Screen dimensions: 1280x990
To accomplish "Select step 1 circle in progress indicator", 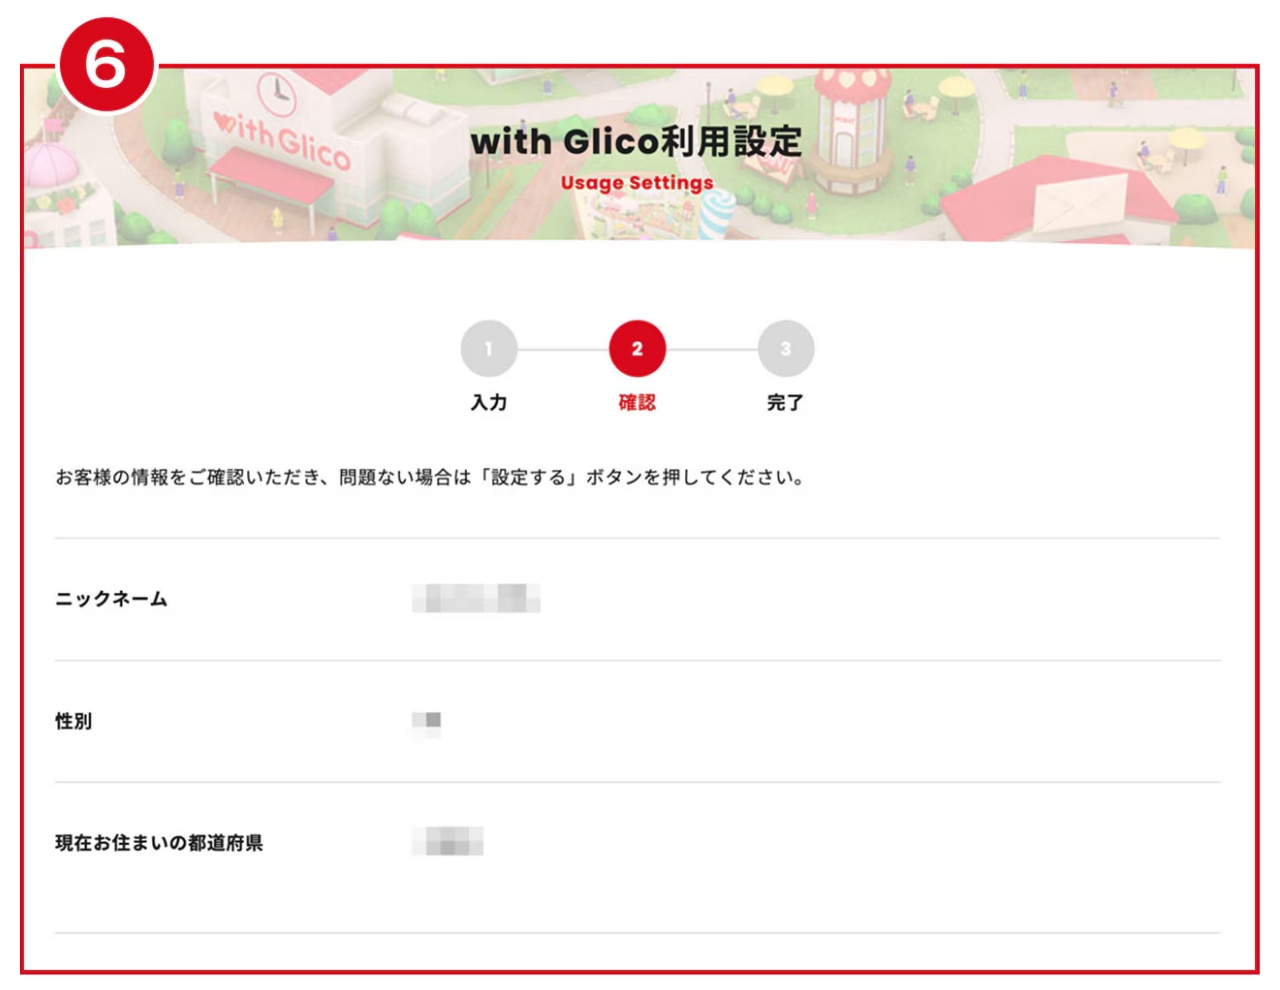I will [x=489, y=349].
